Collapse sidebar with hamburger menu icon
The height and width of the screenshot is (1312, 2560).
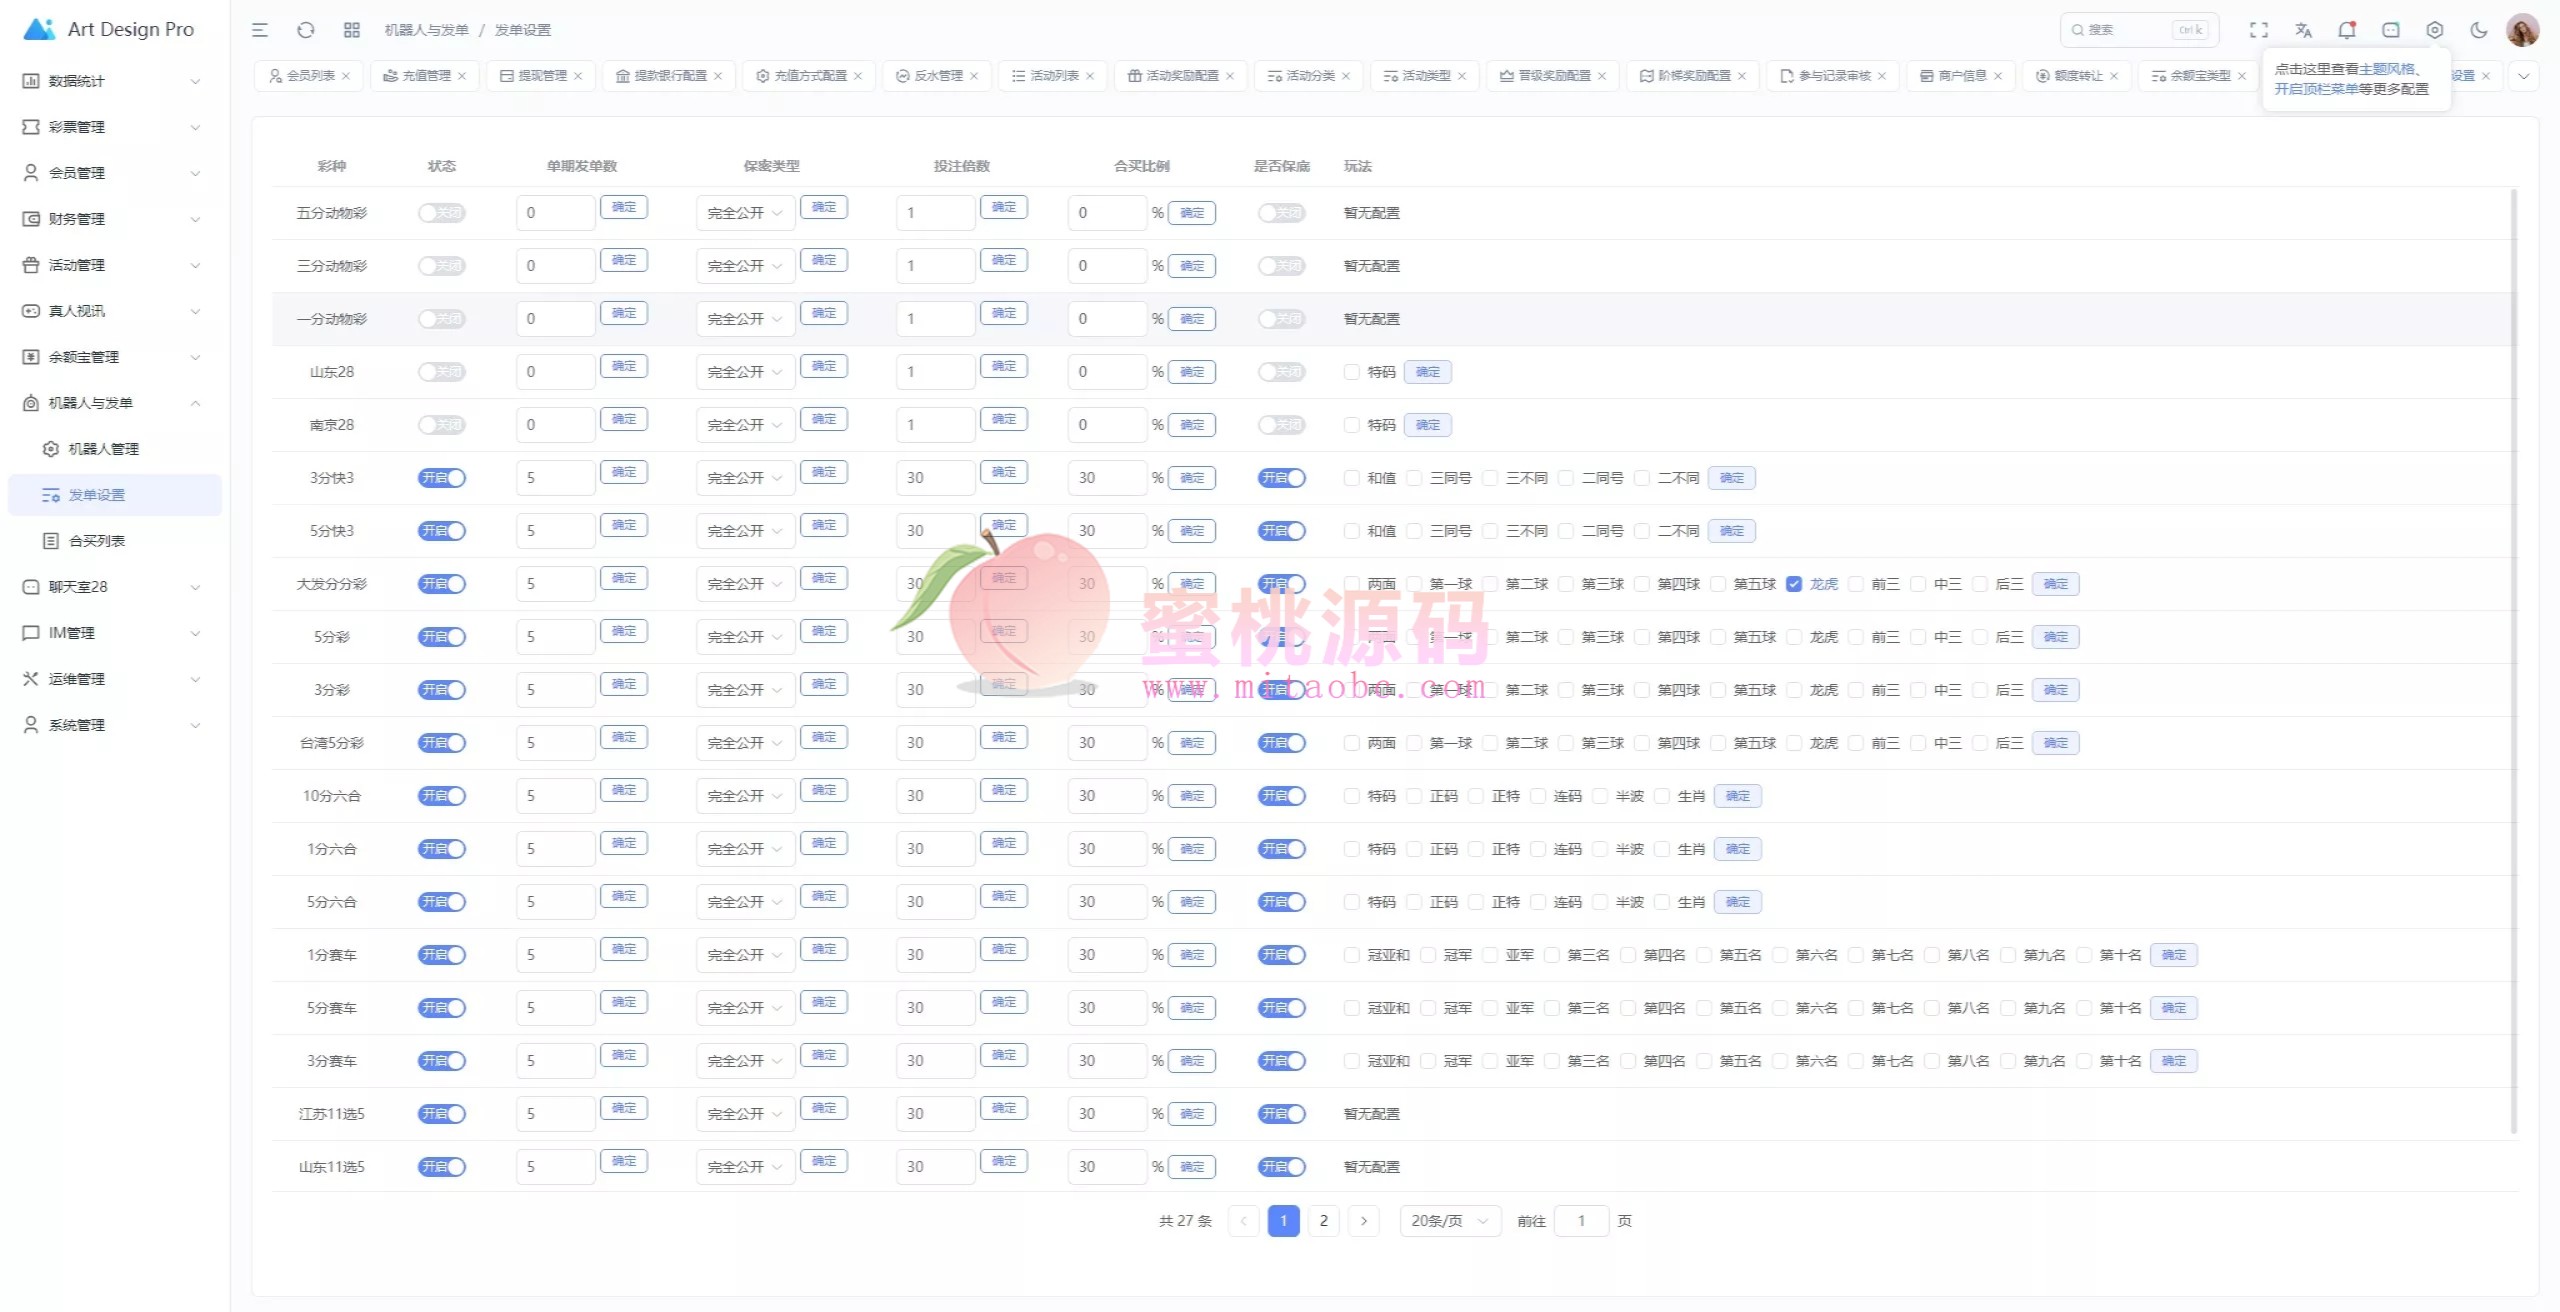pyautogui.click(x=260, y=30)
